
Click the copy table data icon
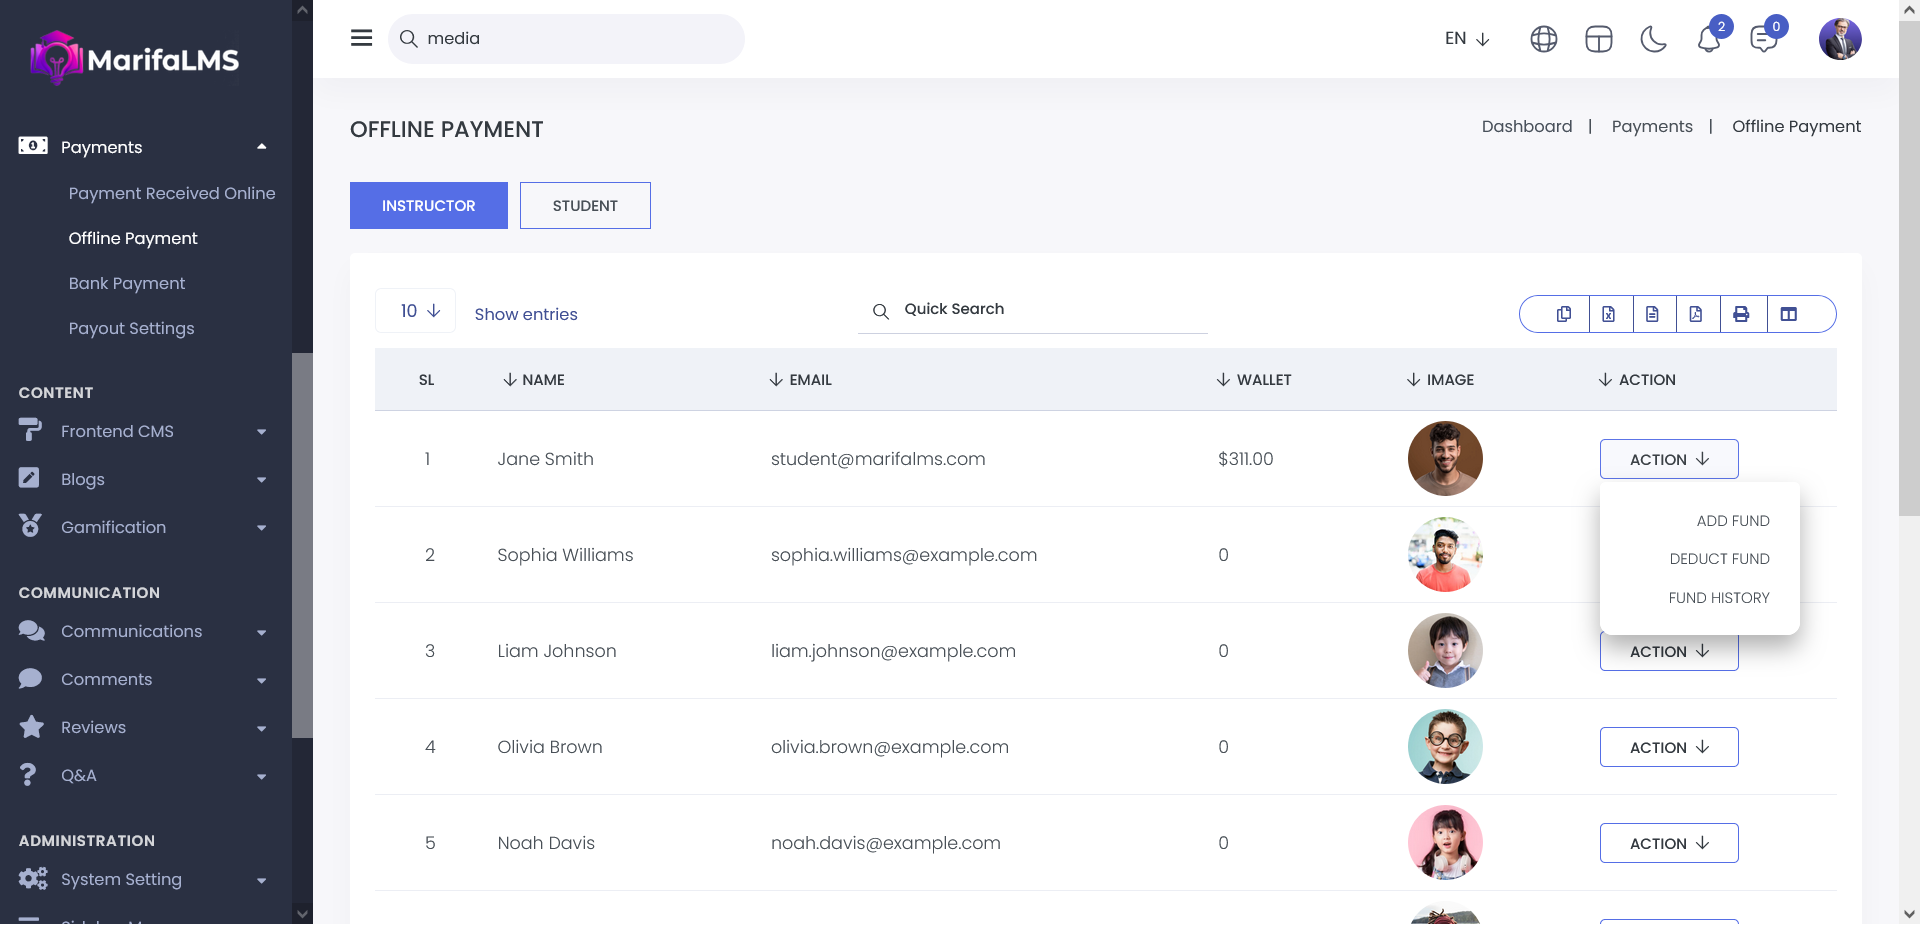coord(1564,314)
